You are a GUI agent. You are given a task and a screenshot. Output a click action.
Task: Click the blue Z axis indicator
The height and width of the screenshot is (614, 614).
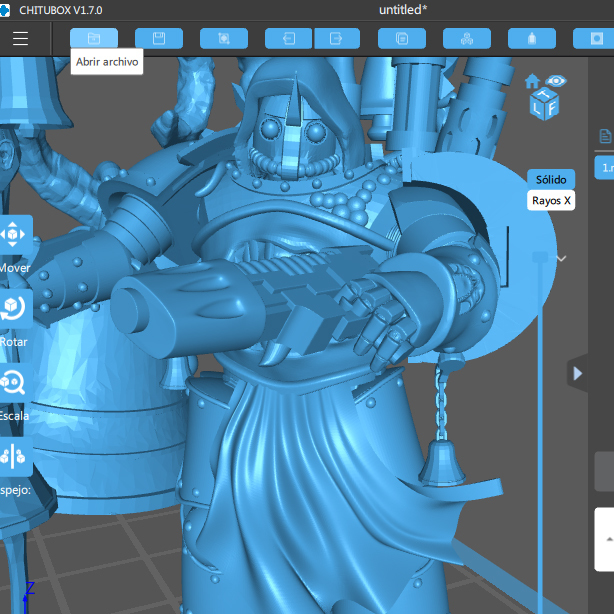(x=30, y=588)
